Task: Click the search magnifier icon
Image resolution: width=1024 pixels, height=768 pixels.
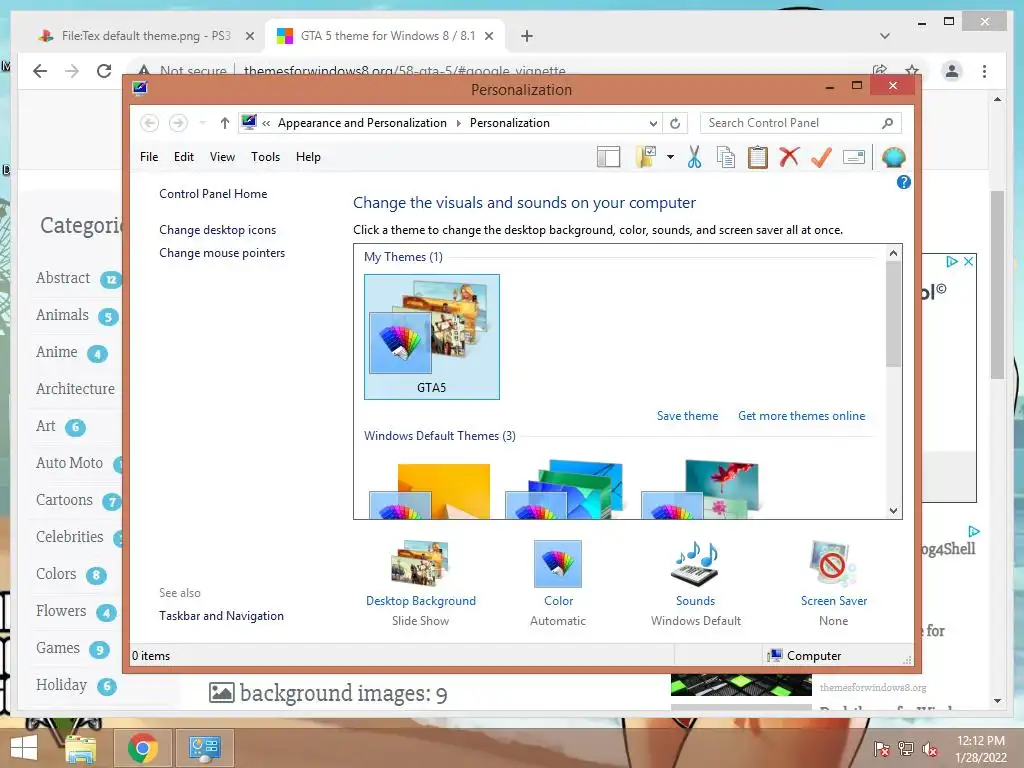Action: 887,123
